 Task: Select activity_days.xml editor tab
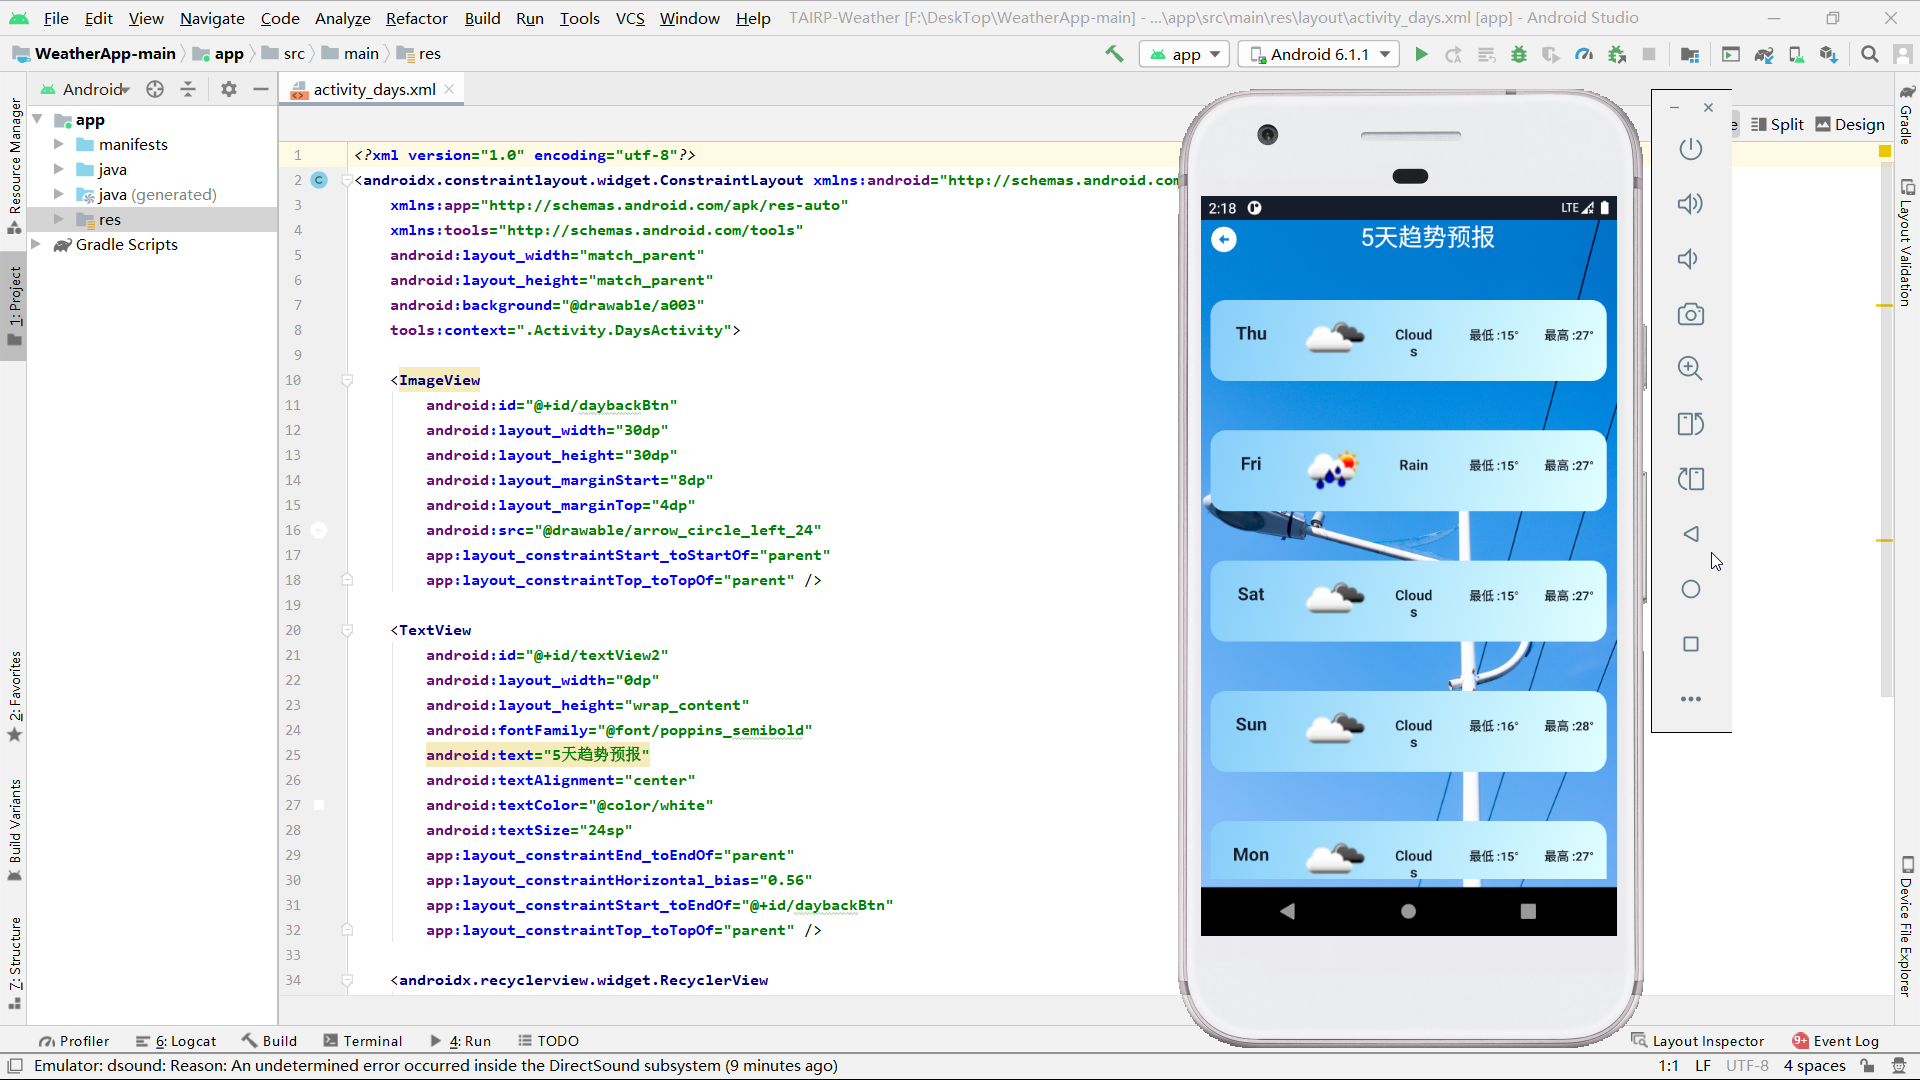374,89
